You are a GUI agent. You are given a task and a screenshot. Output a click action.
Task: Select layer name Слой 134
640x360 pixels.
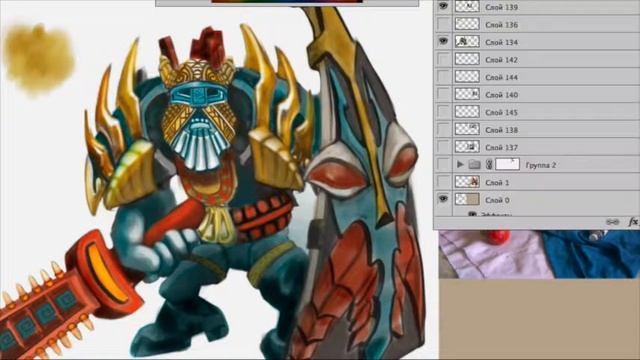point(501,42)
